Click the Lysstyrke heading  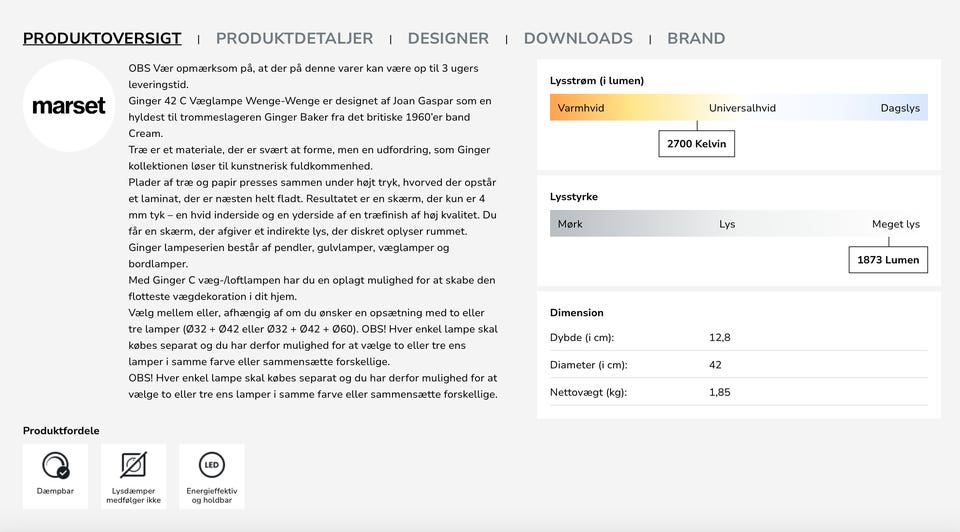point(574,197)
